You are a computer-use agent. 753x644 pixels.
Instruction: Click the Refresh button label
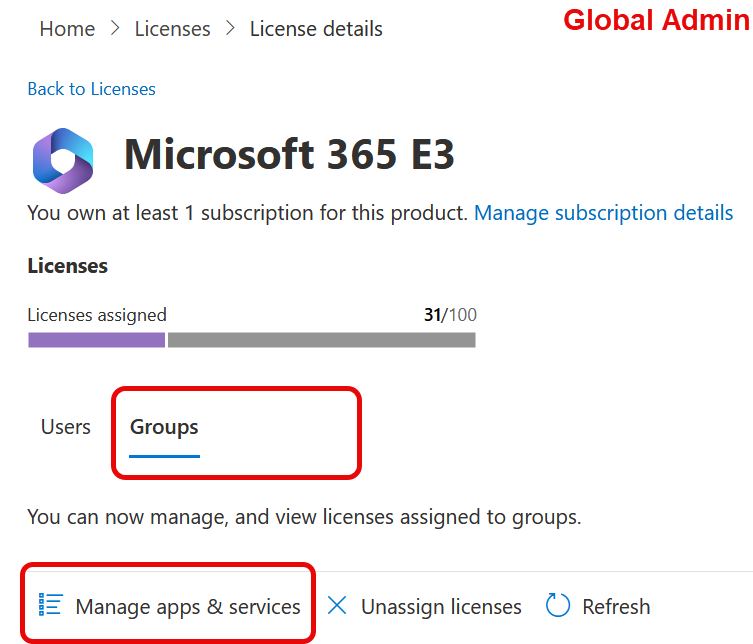point(616,606)
